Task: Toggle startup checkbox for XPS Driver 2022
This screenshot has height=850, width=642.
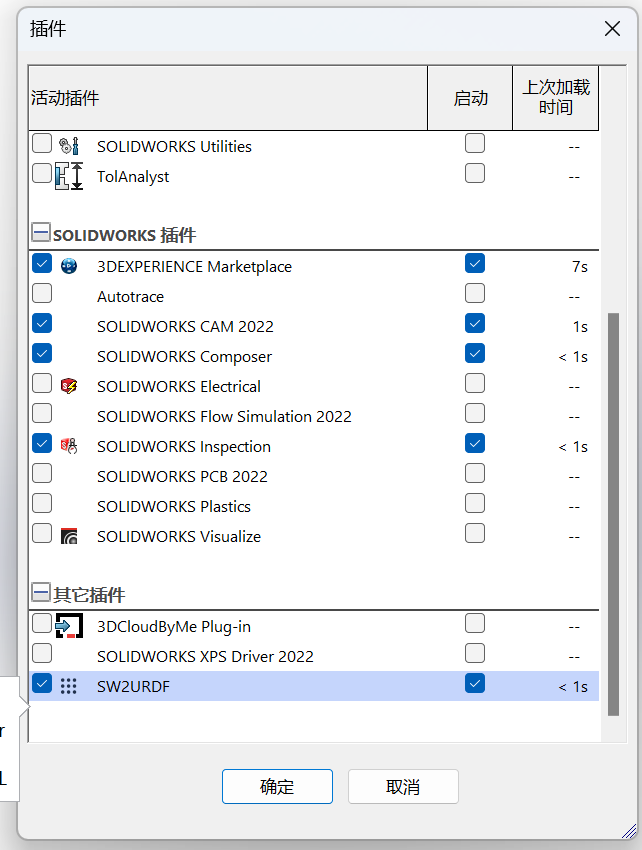Action: point(475,653)
